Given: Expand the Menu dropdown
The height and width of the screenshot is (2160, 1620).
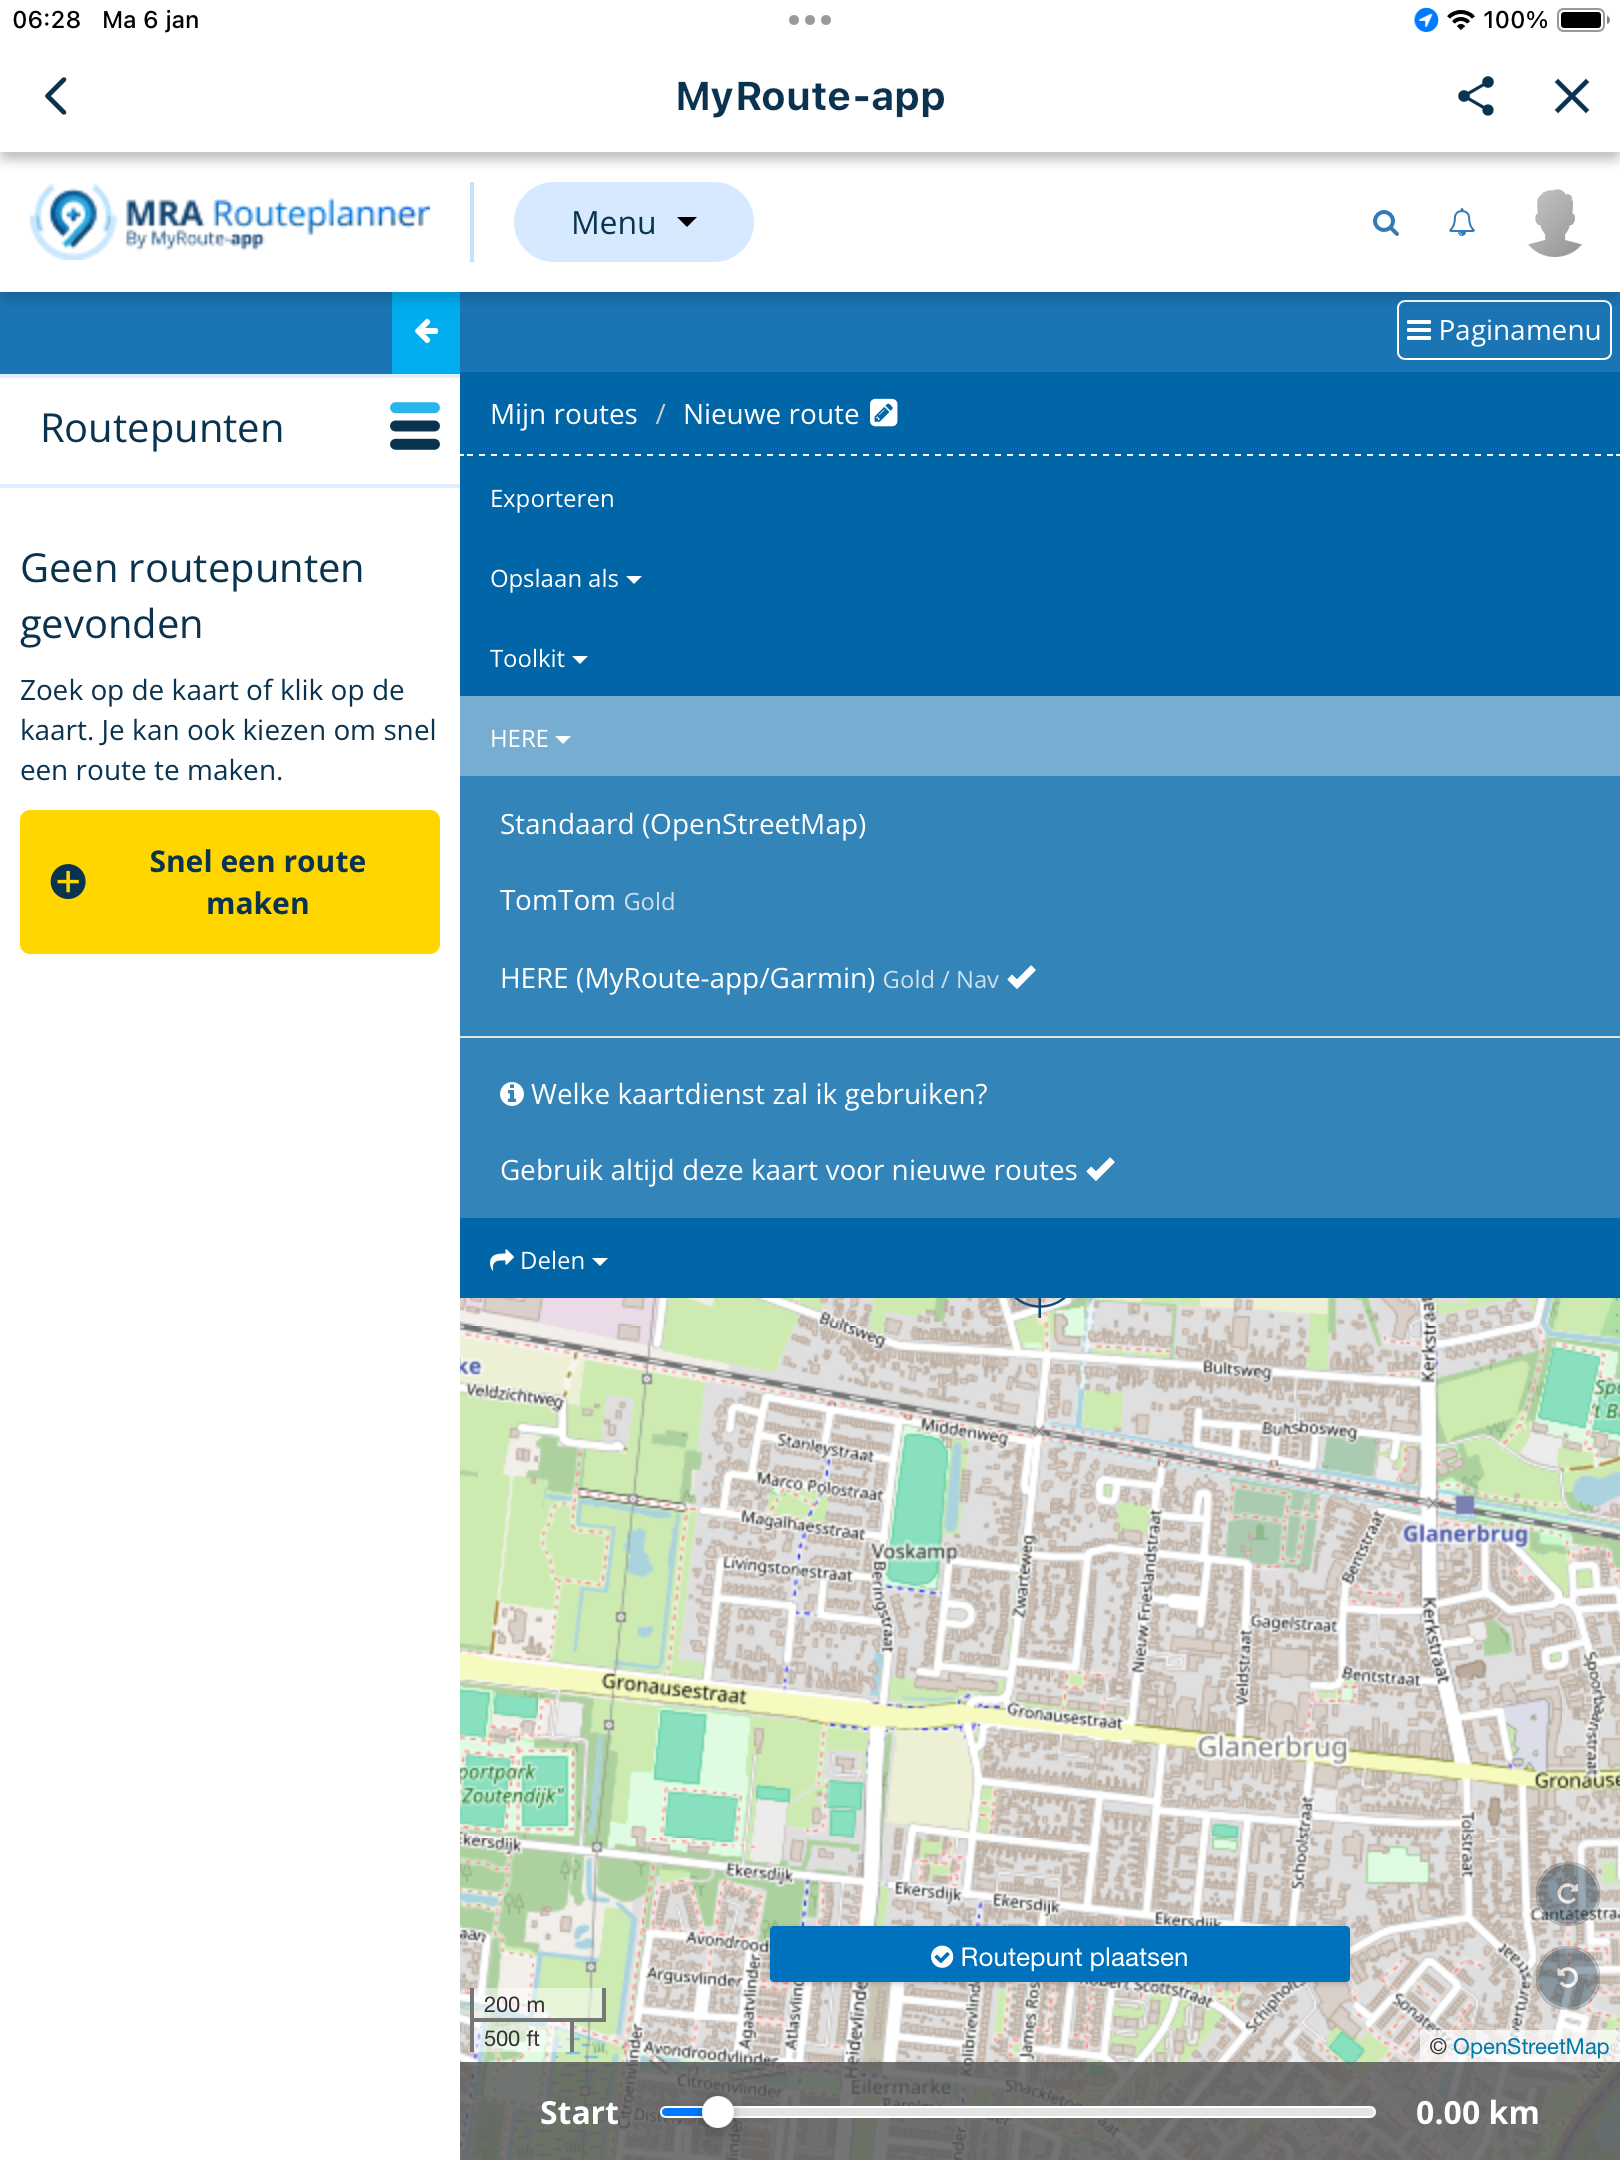Looking at the screenshot, I should tap(633, 222).
